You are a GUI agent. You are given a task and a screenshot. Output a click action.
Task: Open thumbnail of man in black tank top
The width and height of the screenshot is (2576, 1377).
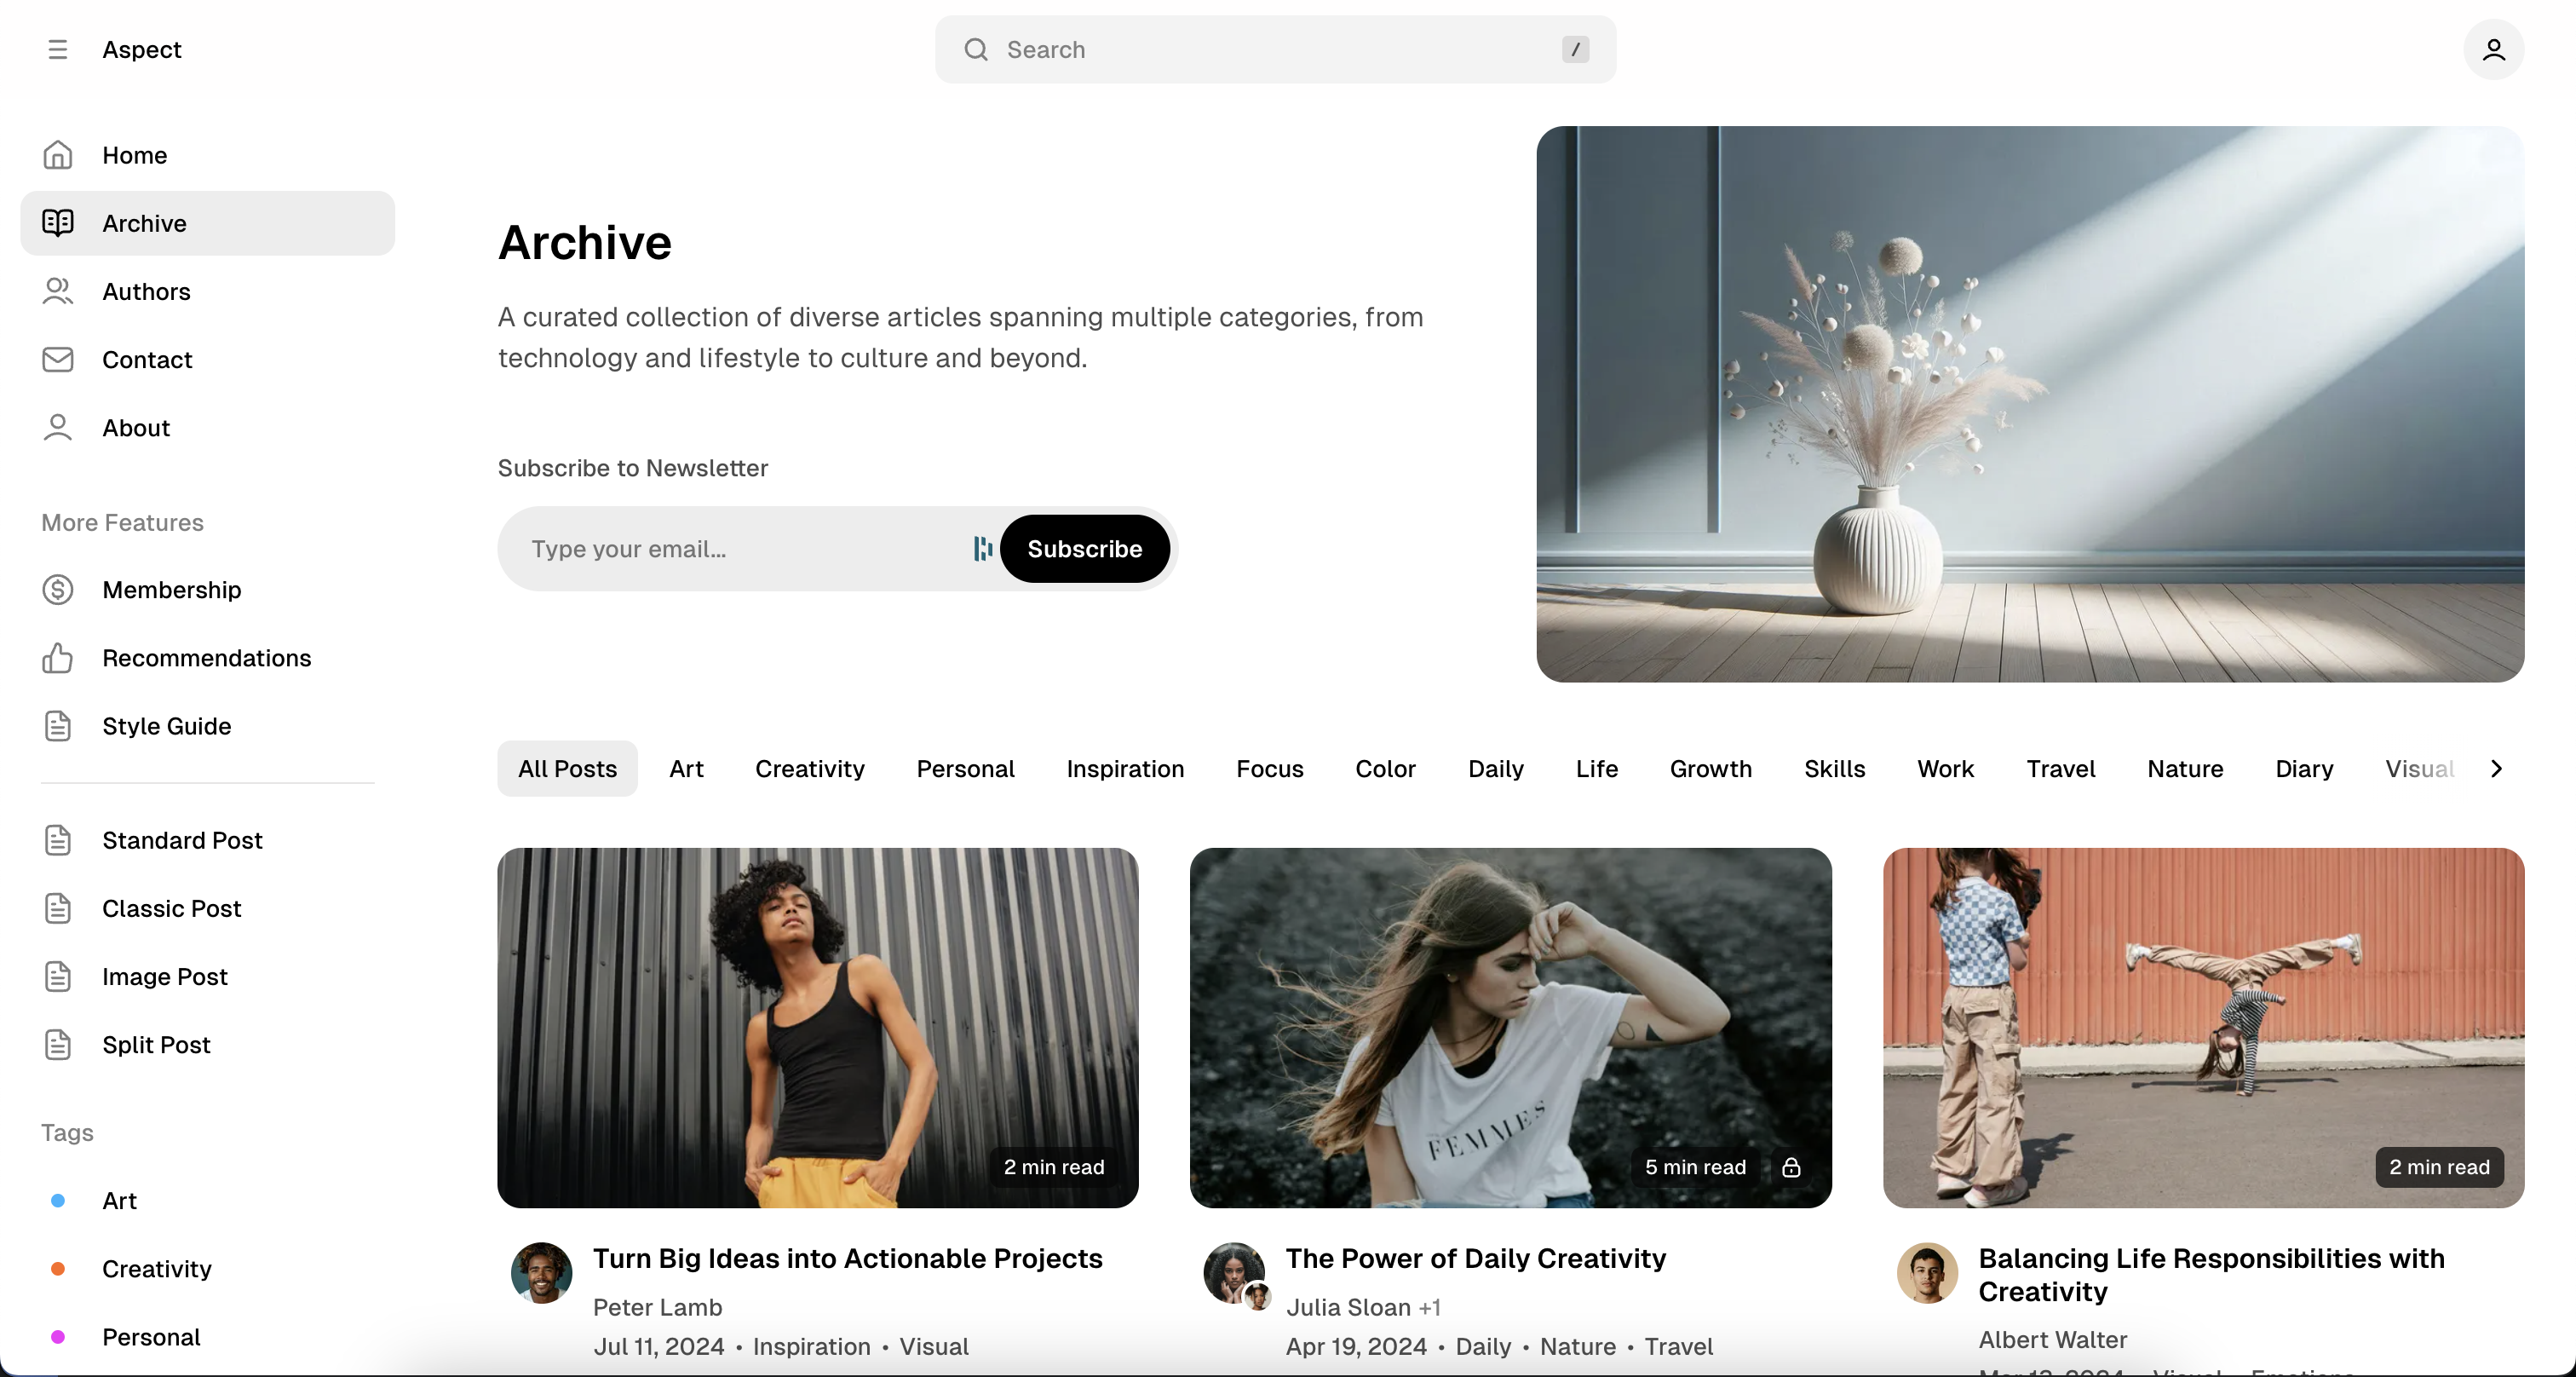(818, 1027)
